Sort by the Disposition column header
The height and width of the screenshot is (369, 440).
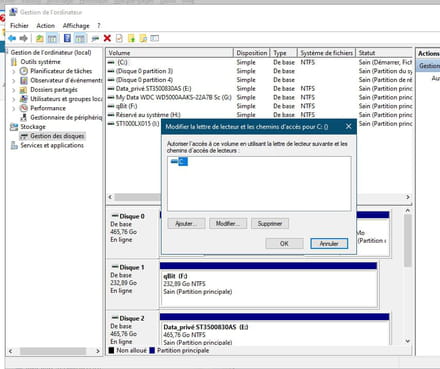[x=252, y=53]
